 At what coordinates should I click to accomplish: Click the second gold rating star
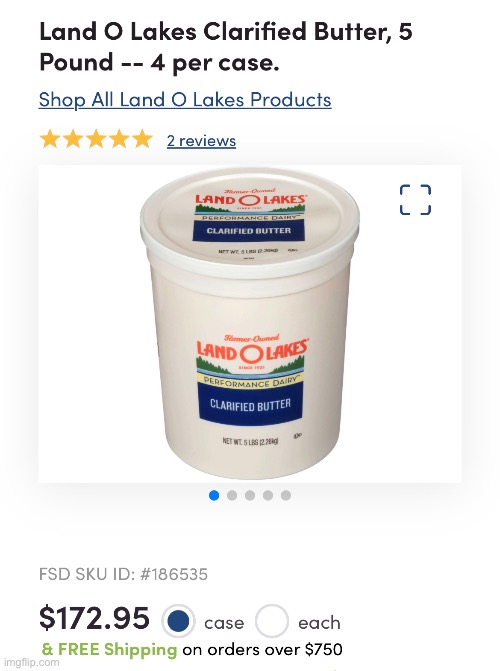coord(73,140)
